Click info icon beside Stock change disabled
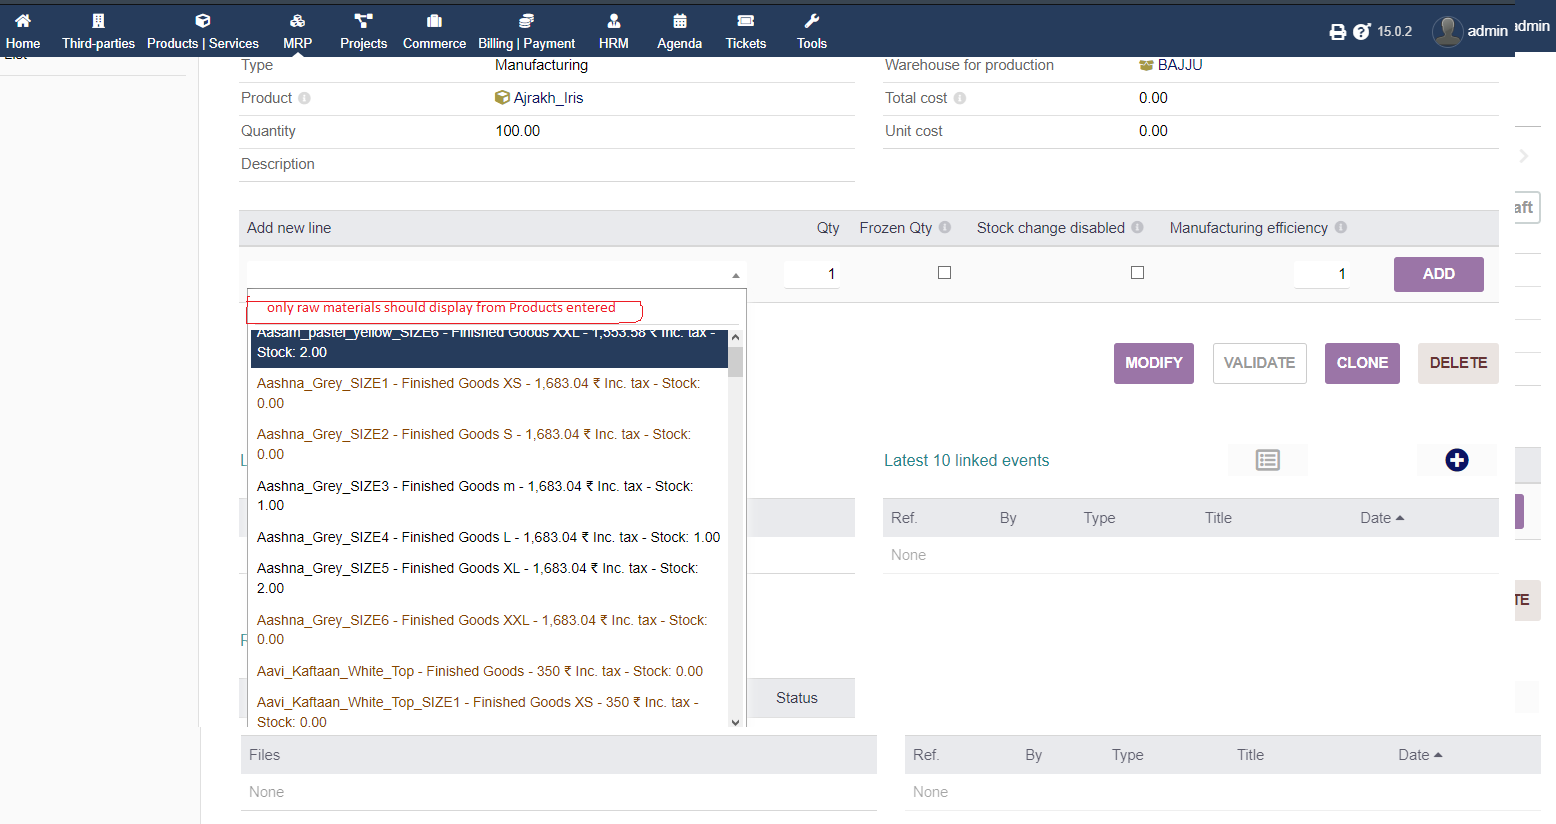The width and height of the screenshot is (1556, 824). coord(1137,227)
